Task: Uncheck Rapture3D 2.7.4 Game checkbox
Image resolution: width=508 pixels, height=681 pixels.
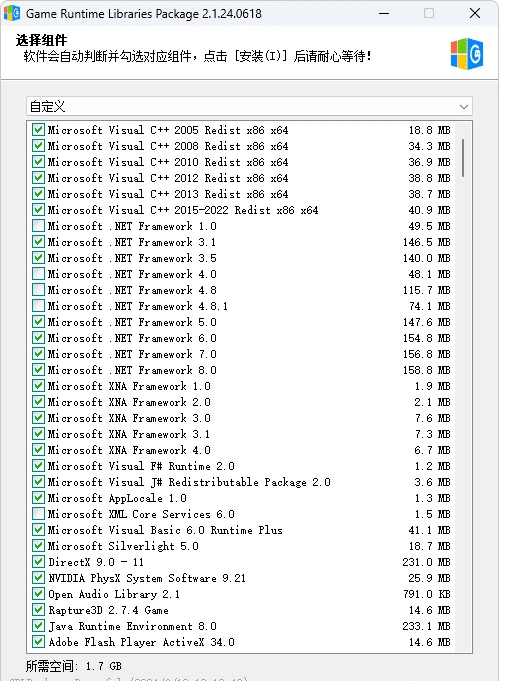Action: coord(38,610)
